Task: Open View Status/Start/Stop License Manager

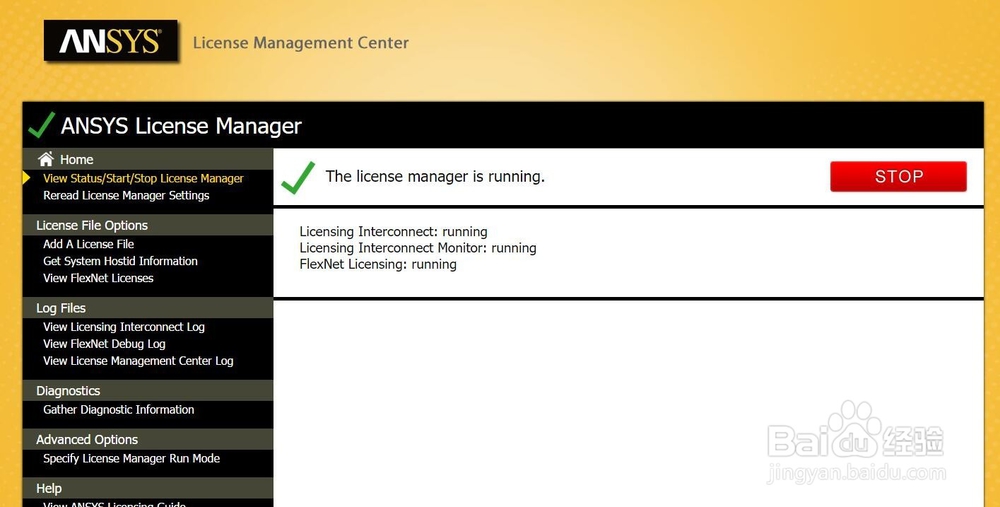Action: pos(143,179)
